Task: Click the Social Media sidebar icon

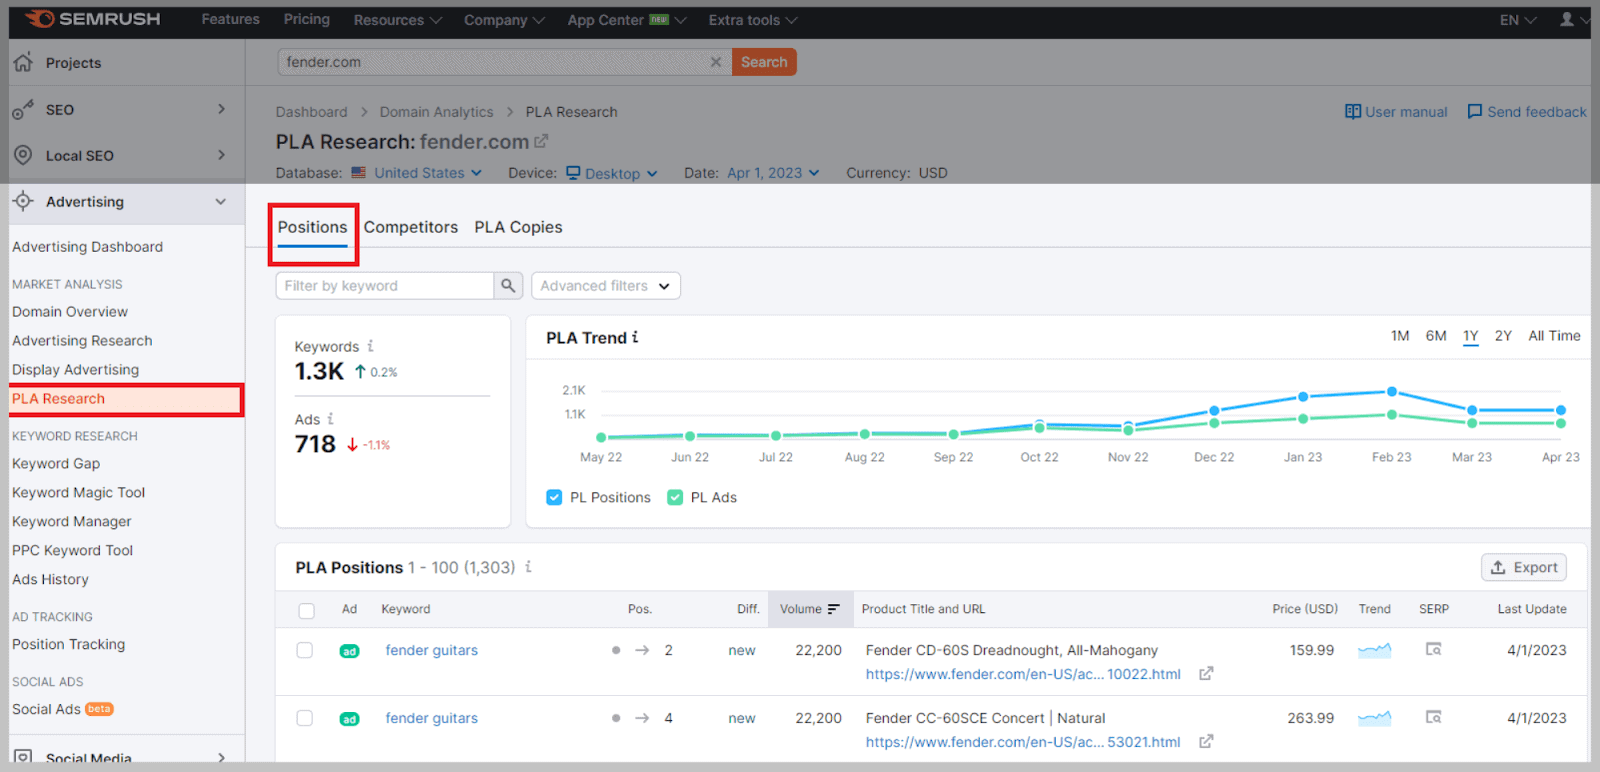Action: tap(23, 757)
